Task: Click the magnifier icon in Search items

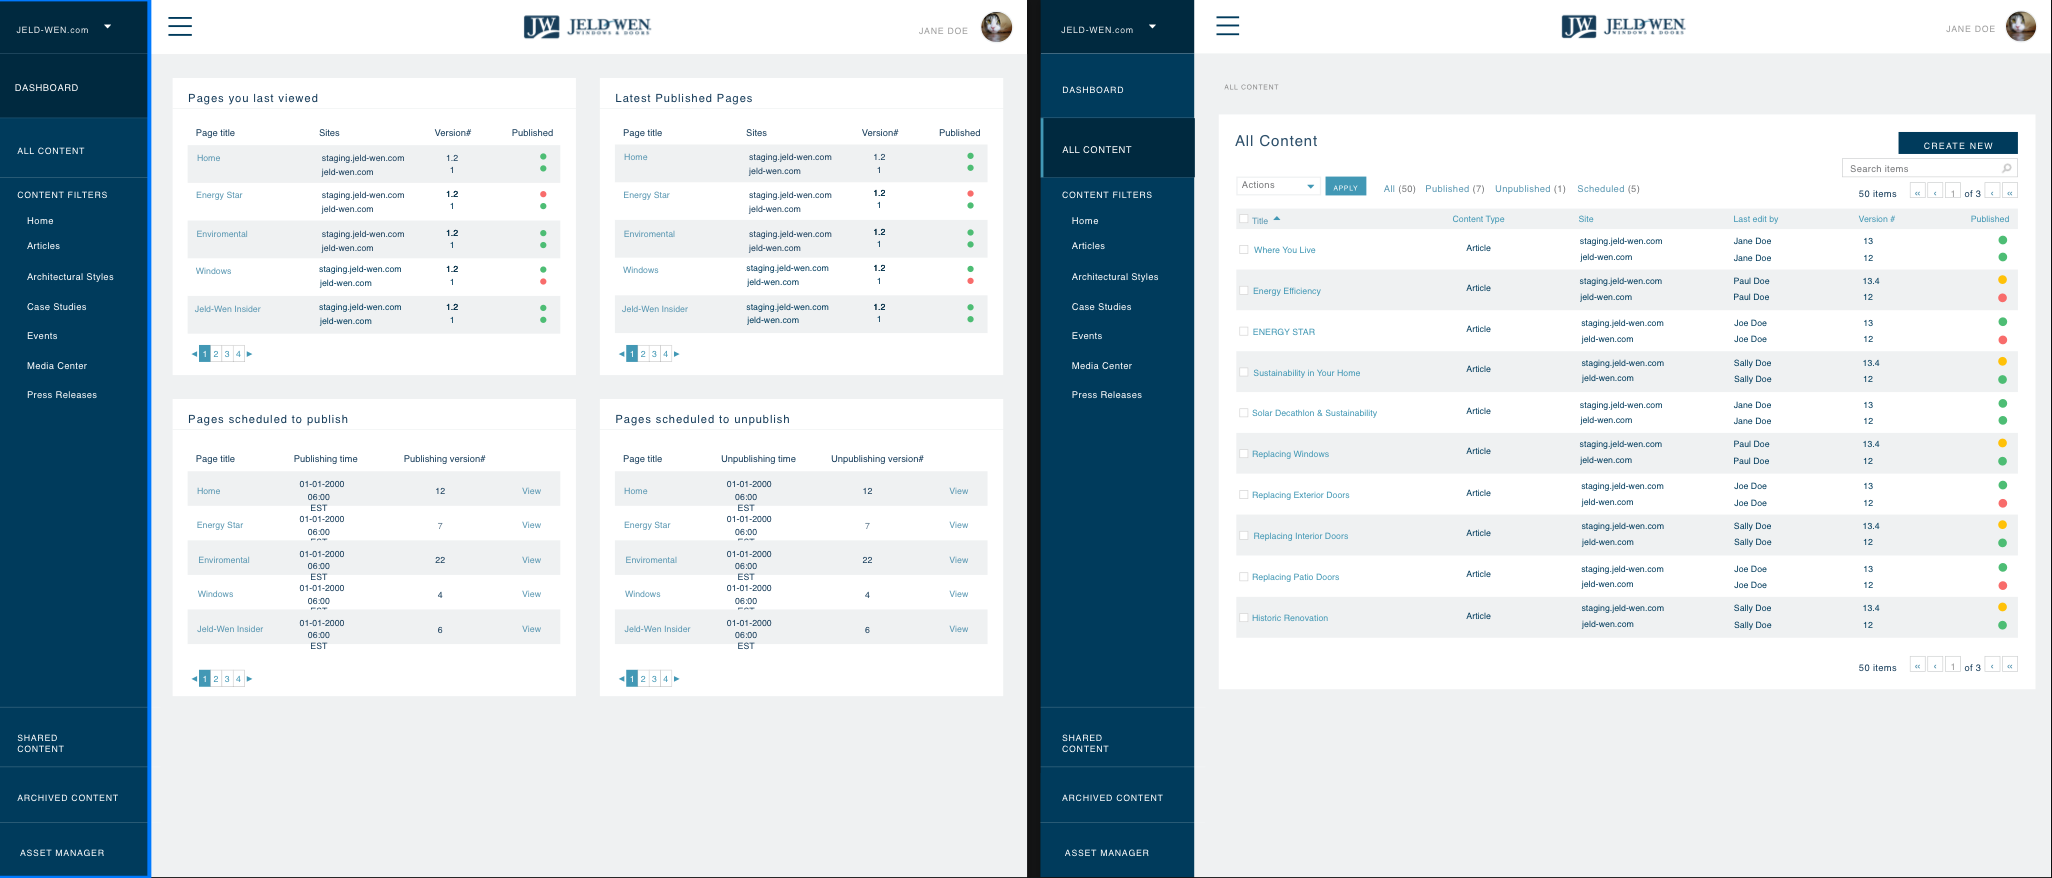Action: pos(2006,168)
